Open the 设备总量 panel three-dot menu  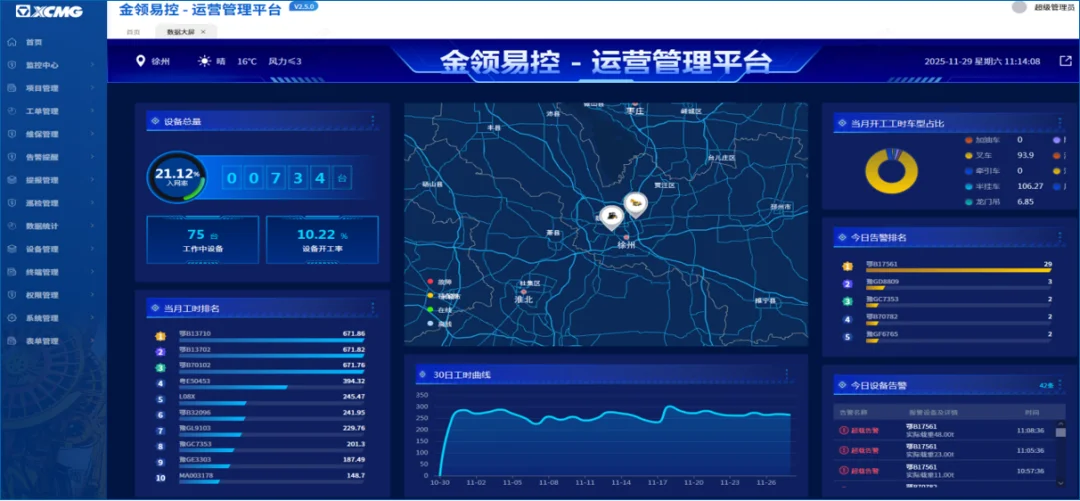[x=373, y=122]
